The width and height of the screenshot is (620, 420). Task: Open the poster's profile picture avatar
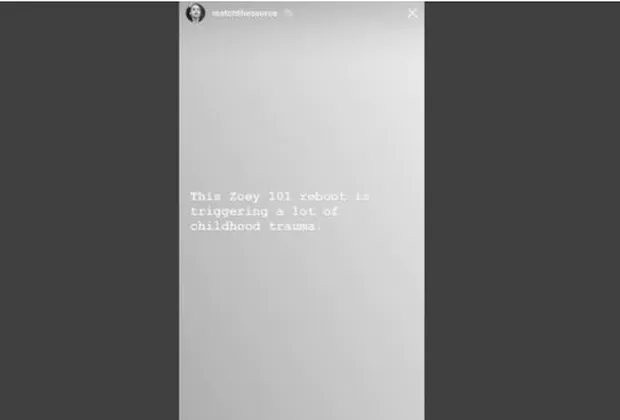tap(195, 13)
